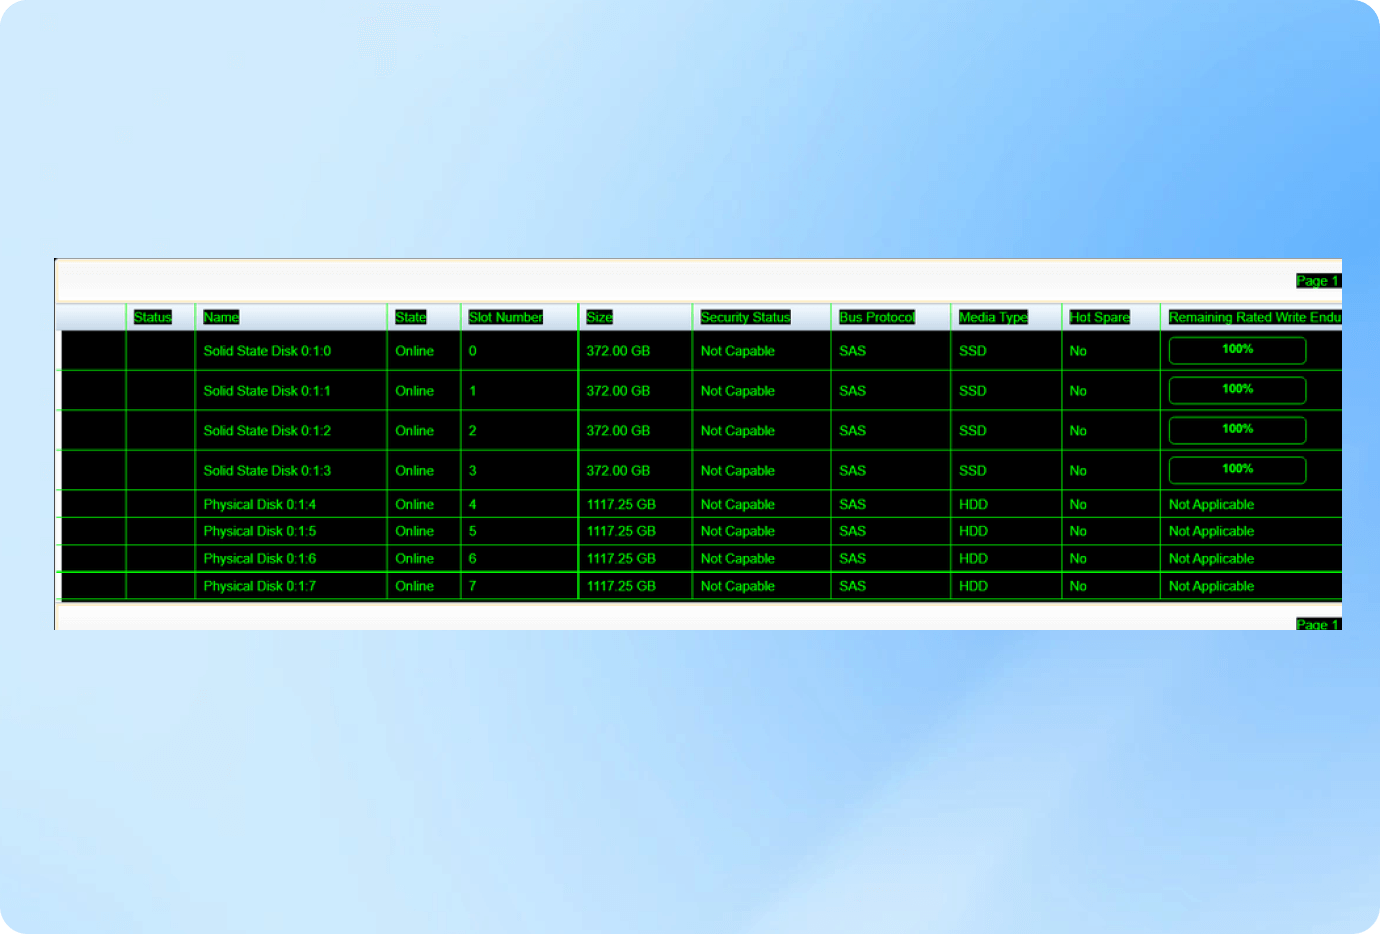Click the 100% endurance bar for Disk 0:1:1

pos(1237,390)
